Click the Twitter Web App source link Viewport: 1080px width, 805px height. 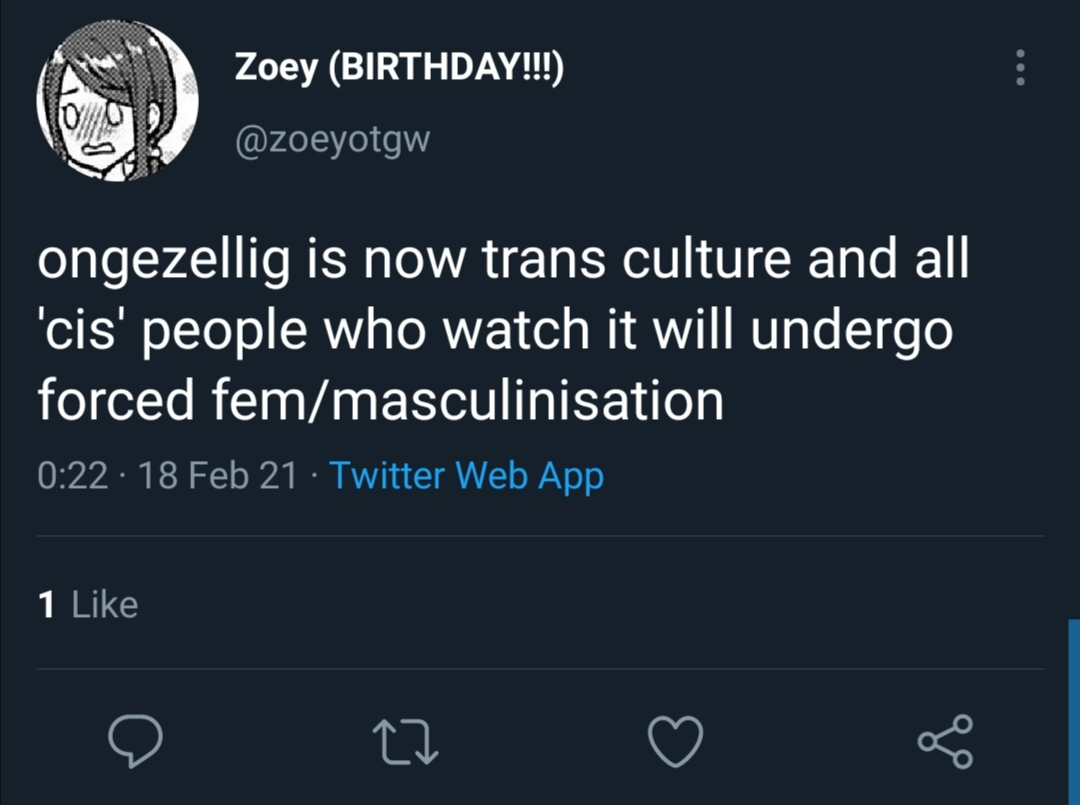pos(466,475)
